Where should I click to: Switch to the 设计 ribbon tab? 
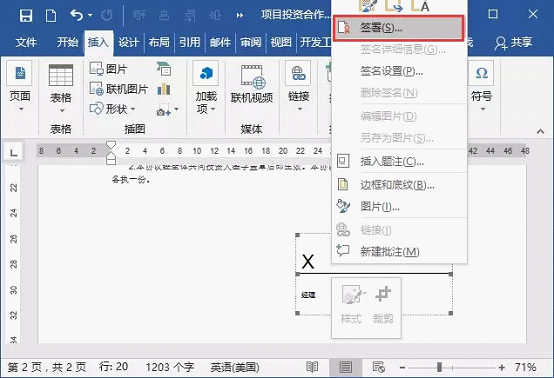[128, 42]
